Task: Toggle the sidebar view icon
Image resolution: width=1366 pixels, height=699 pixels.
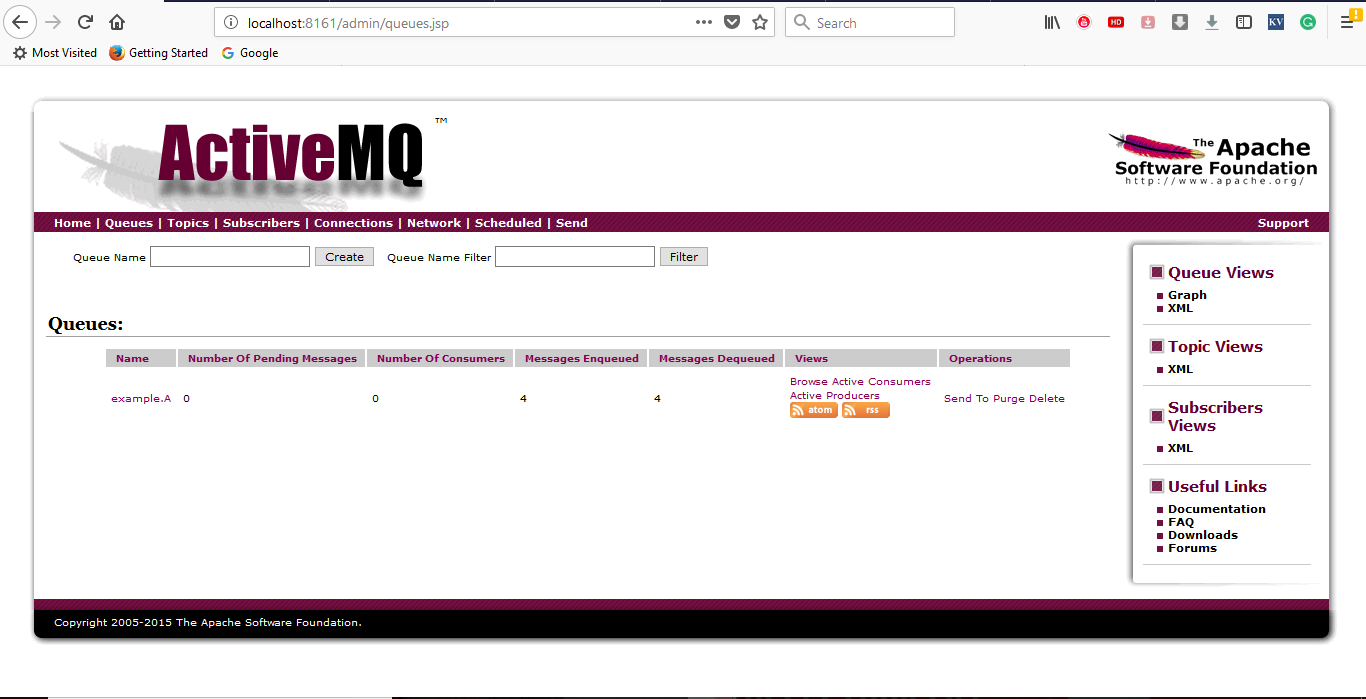Action: [x=1244, y=22]
